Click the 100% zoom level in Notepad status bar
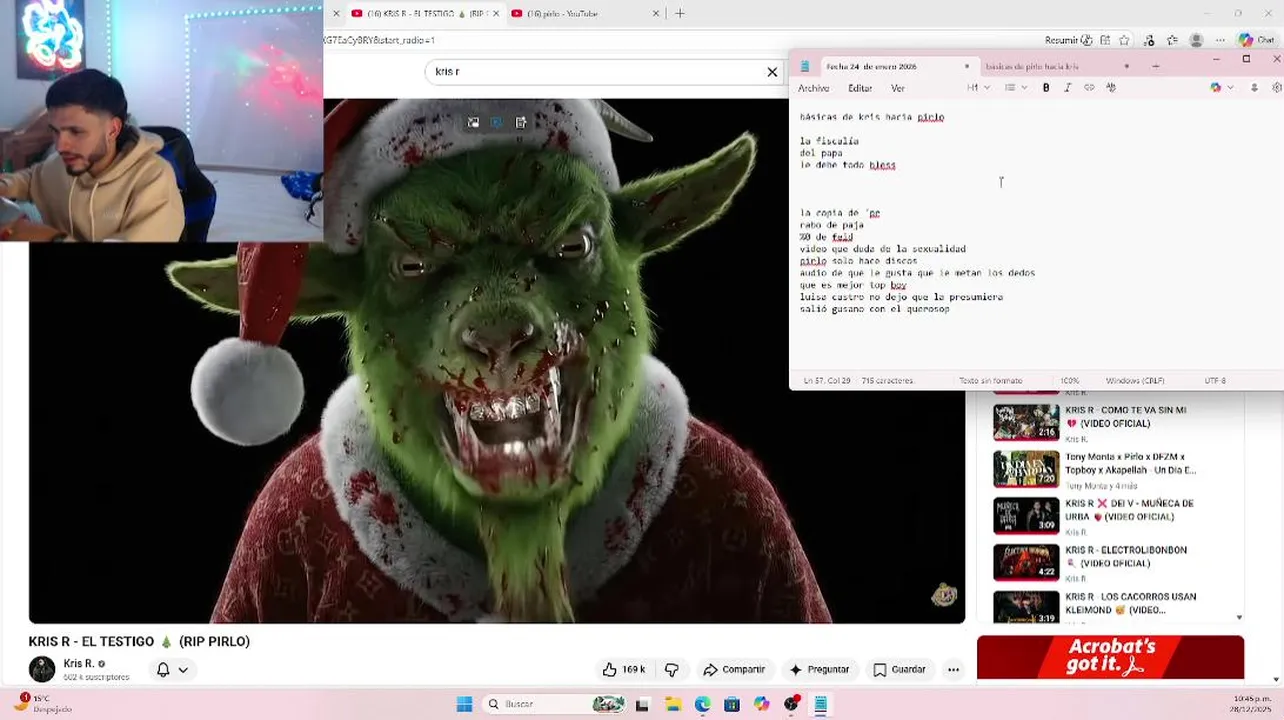 [x=1069, y=381]
